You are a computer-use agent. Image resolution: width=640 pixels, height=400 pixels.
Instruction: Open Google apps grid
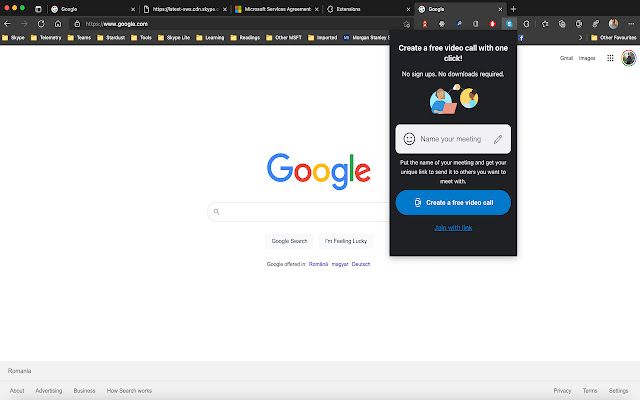[x=610, y=58]
